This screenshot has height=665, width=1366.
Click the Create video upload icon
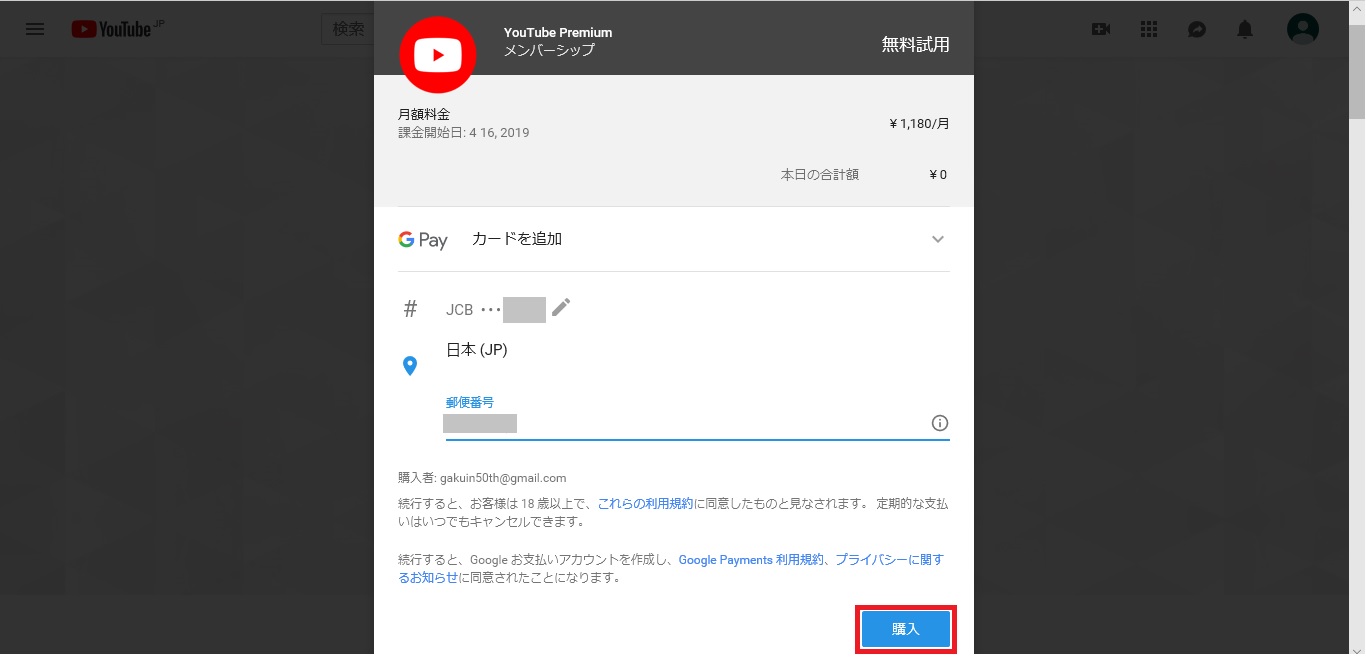(1100, 29)
